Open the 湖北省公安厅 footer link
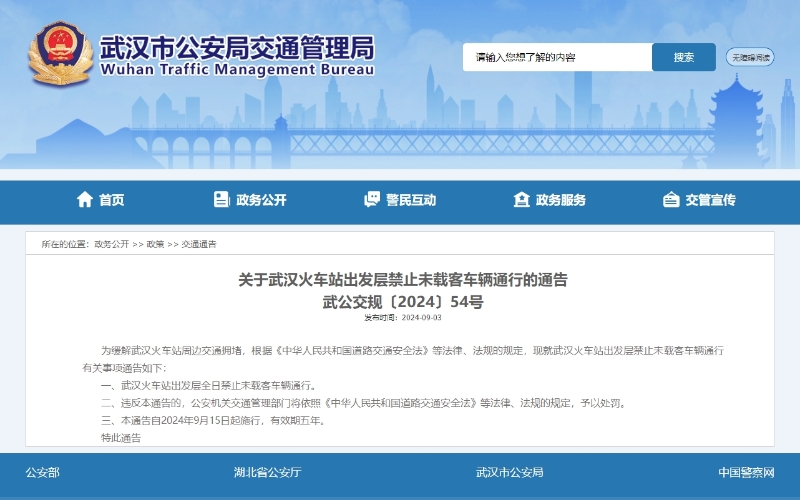Image resolution: width=800 pixels, height=500 pixels. (x=267, y=472)
